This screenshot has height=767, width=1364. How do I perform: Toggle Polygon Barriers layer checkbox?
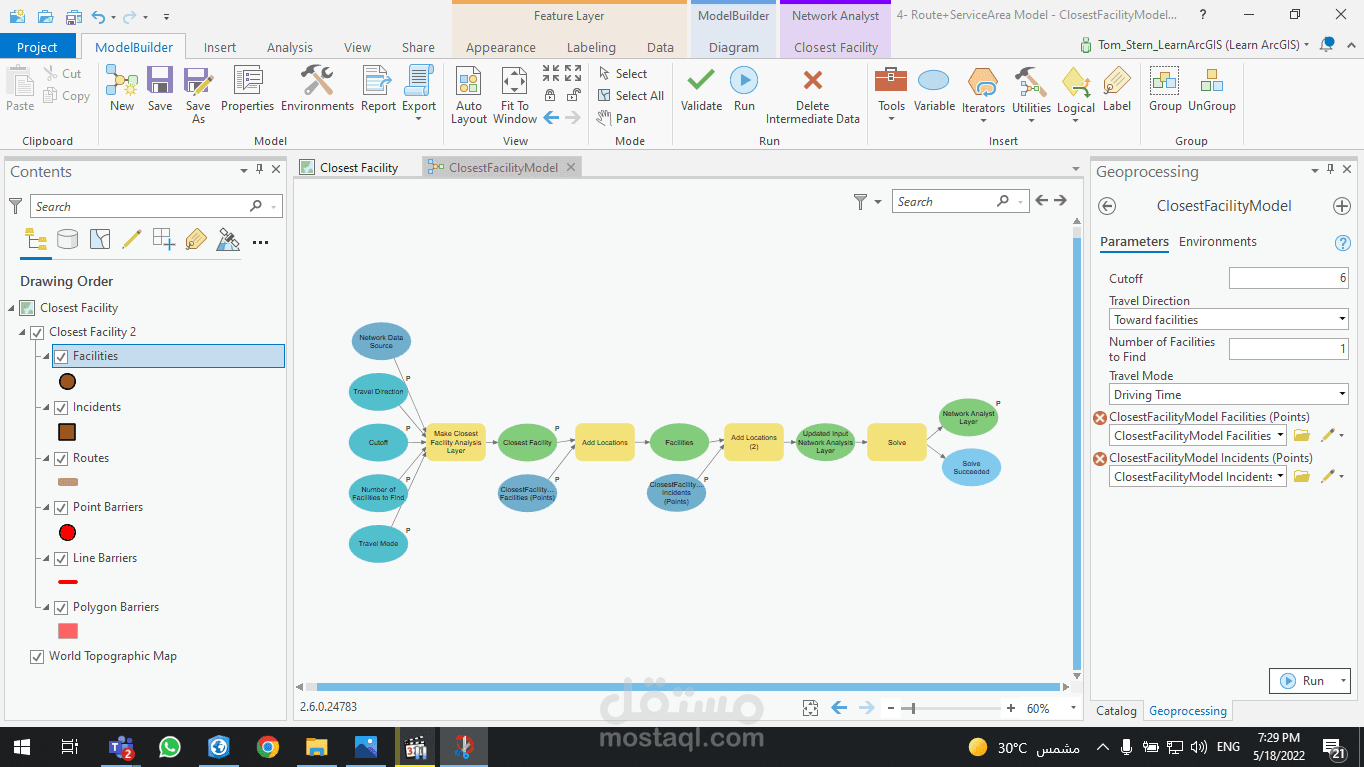point(61,607)
